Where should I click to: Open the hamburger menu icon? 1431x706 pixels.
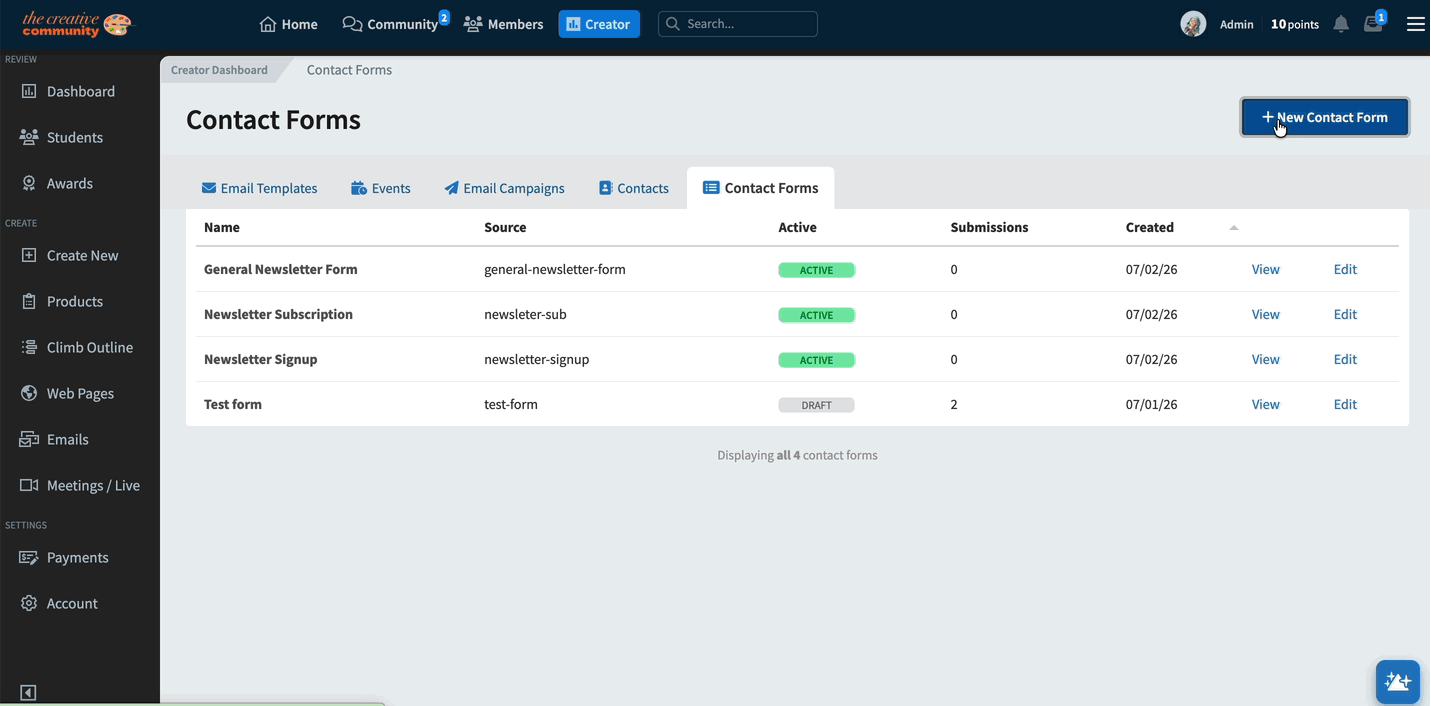(x=1415, y=24)
